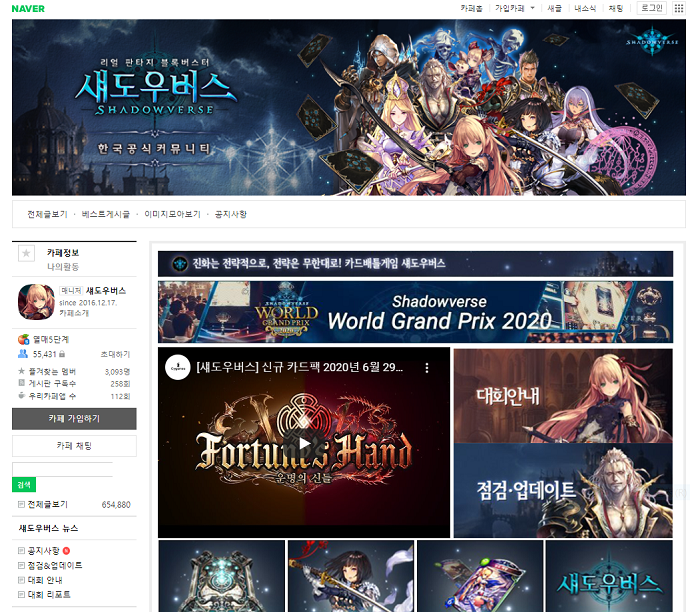Click the green 검색 button
The height and width of the screenshot is (612, 690).
24,485
